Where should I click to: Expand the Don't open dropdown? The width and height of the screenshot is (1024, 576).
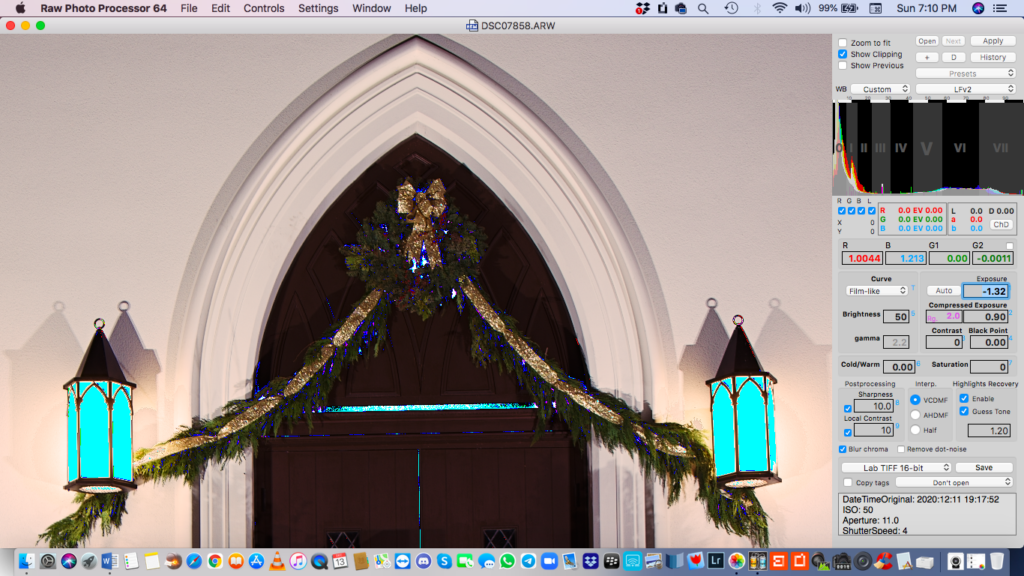click(x=954, y=483)
